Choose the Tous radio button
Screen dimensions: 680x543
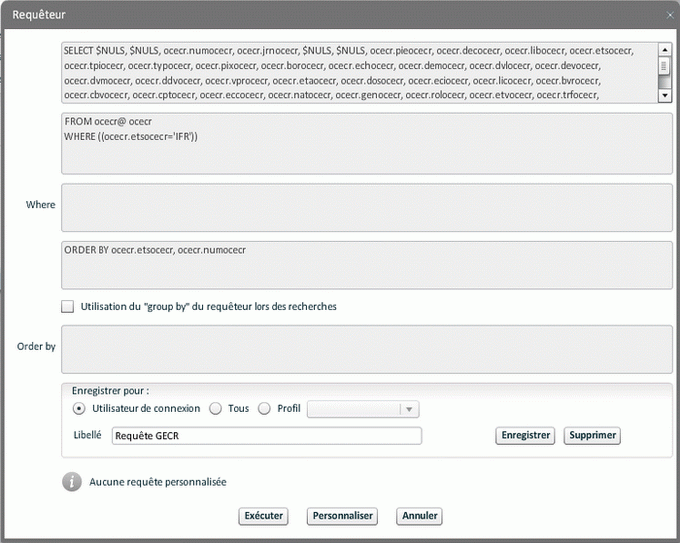point(215,408)
